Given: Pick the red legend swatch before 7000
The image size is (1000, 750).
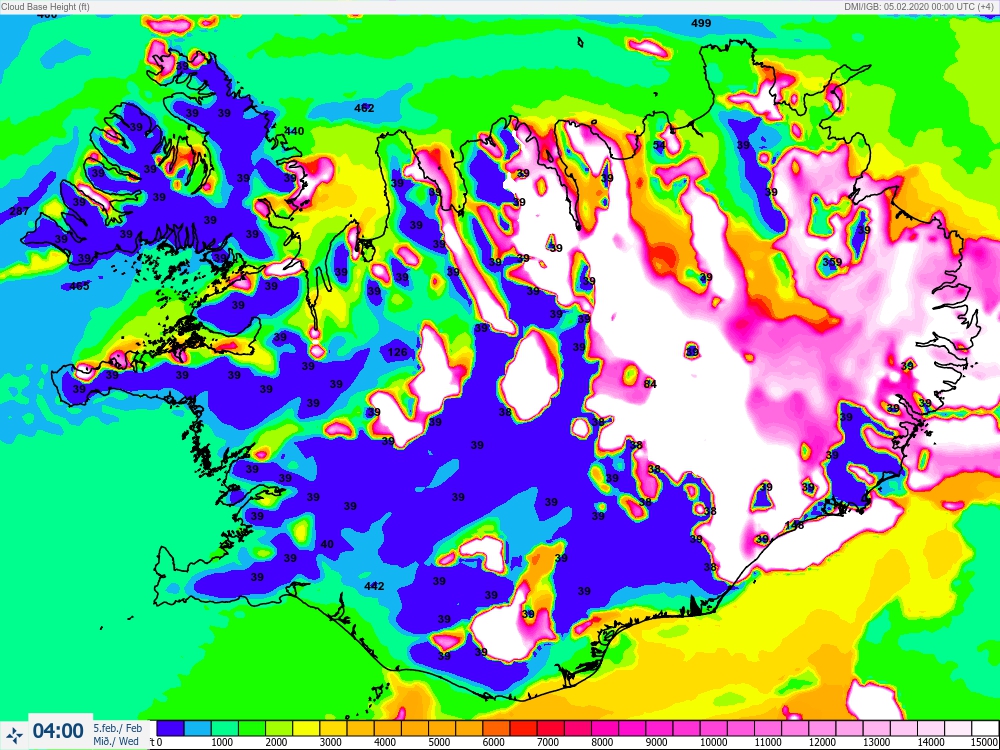Looking at the screenshot, I should (x=523, y=728).
